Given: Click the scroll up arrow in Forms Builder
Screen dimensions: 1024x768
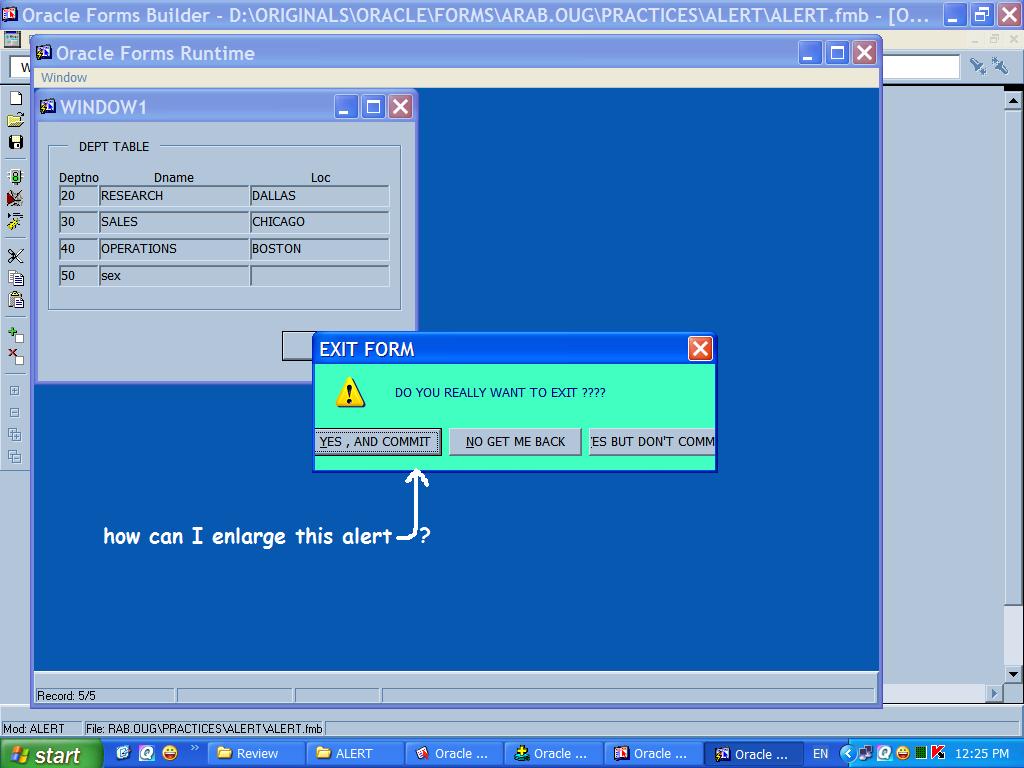Looking at the screenshot, I should (x=1013, y=100).
